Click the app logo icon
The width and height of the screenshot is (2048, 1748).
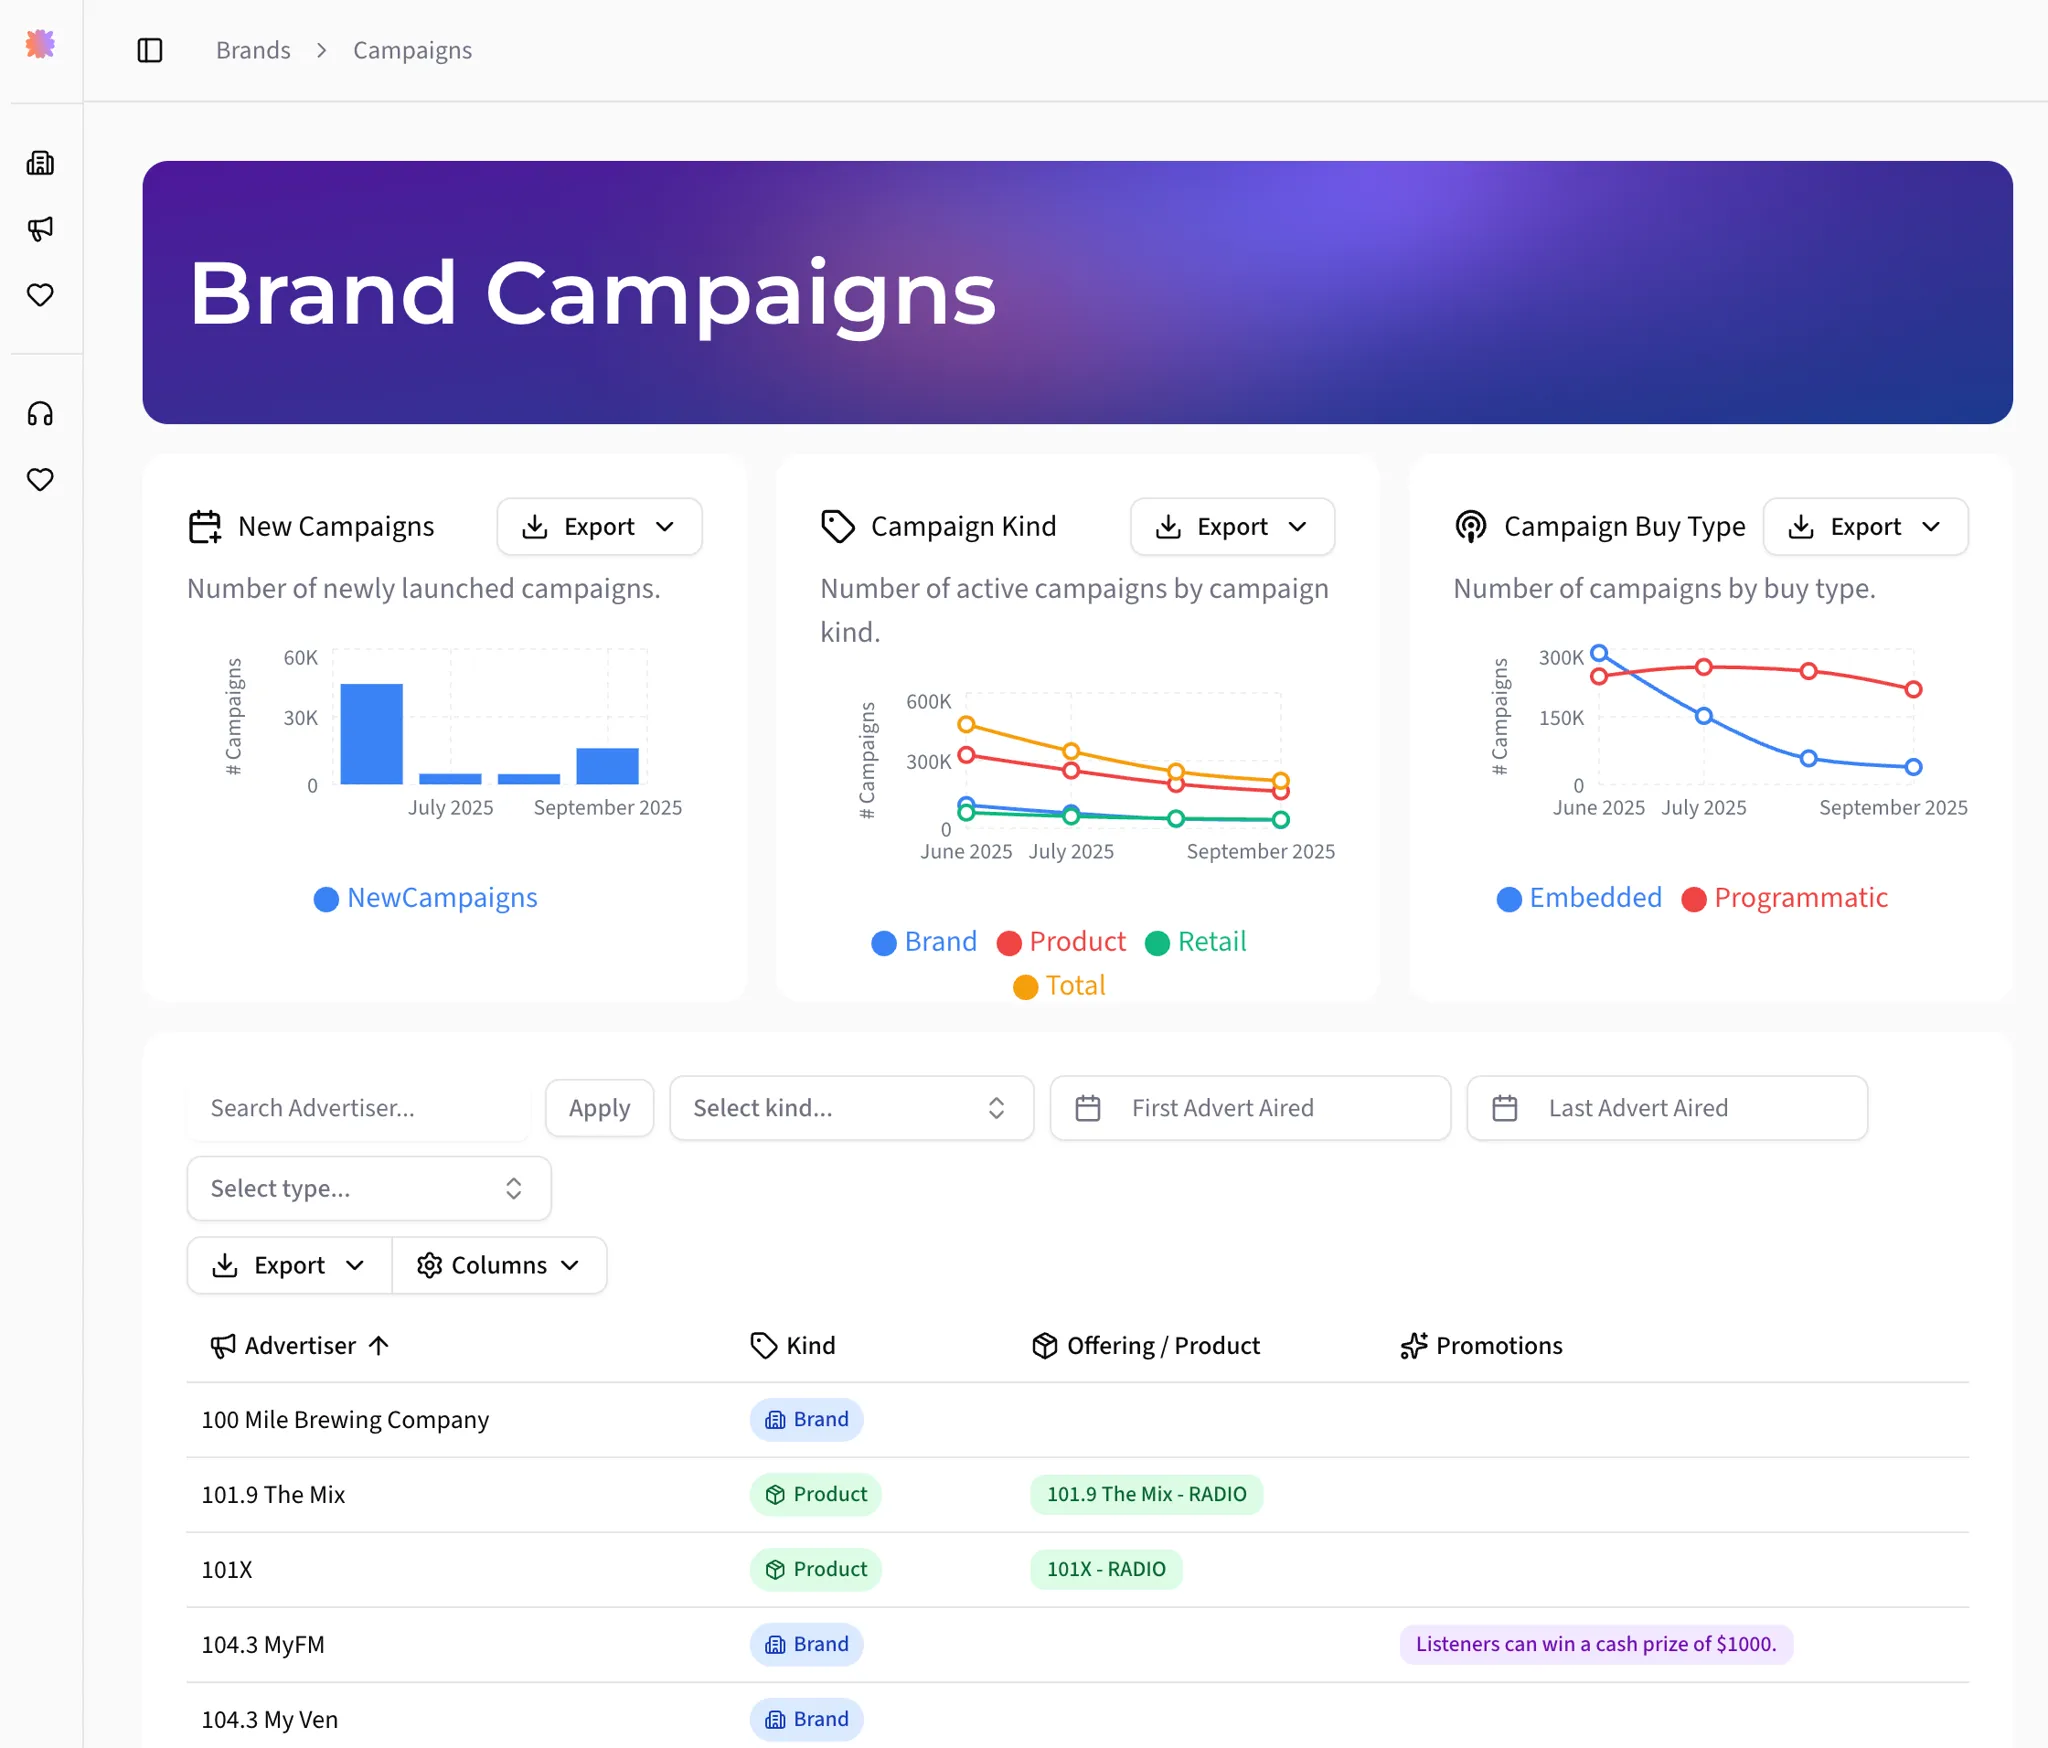[x=40, y=44]
